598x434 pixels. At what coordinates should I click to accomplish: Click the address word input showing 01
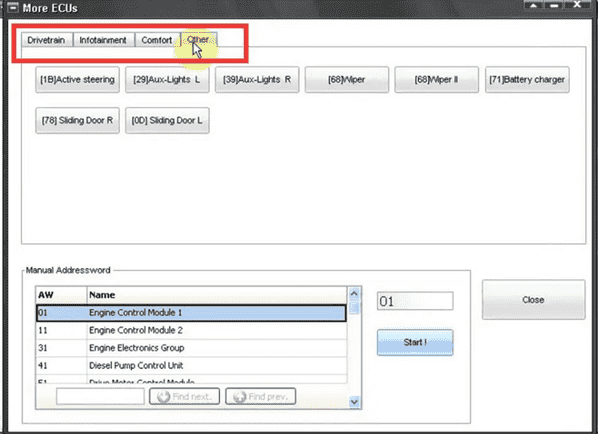pyautogui.click(x=415, y=301)
